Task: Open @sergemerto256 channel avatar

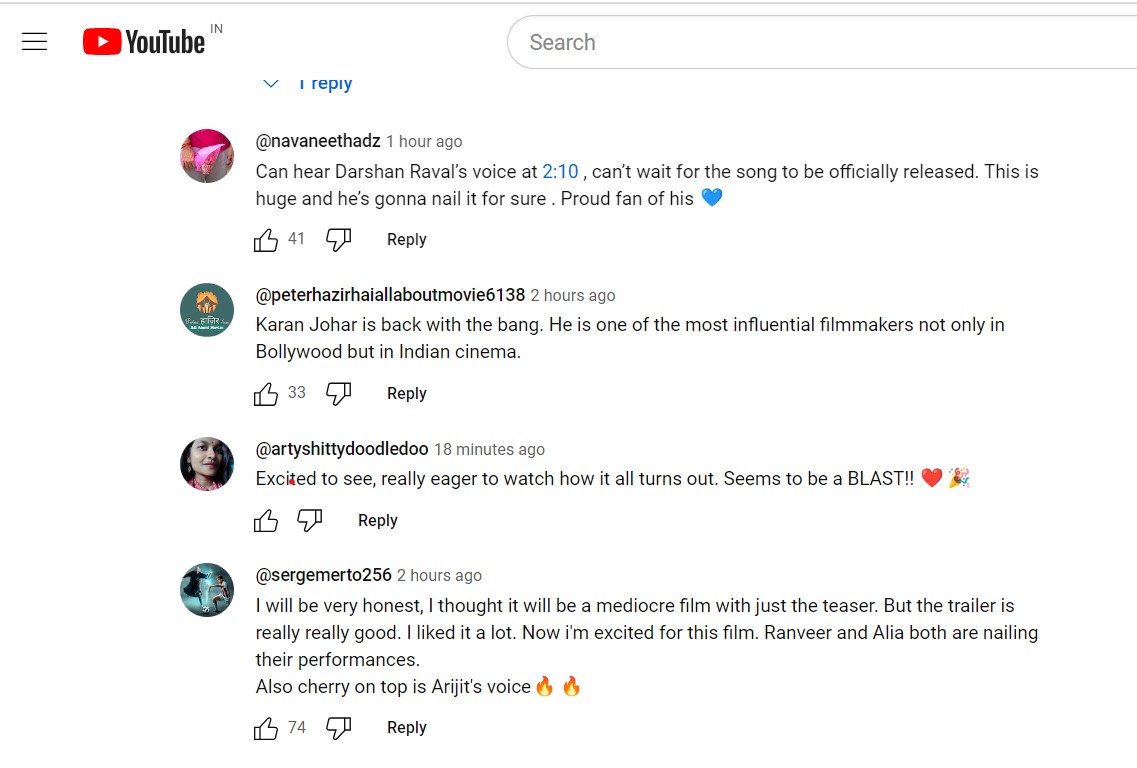Action: (207, 590)
